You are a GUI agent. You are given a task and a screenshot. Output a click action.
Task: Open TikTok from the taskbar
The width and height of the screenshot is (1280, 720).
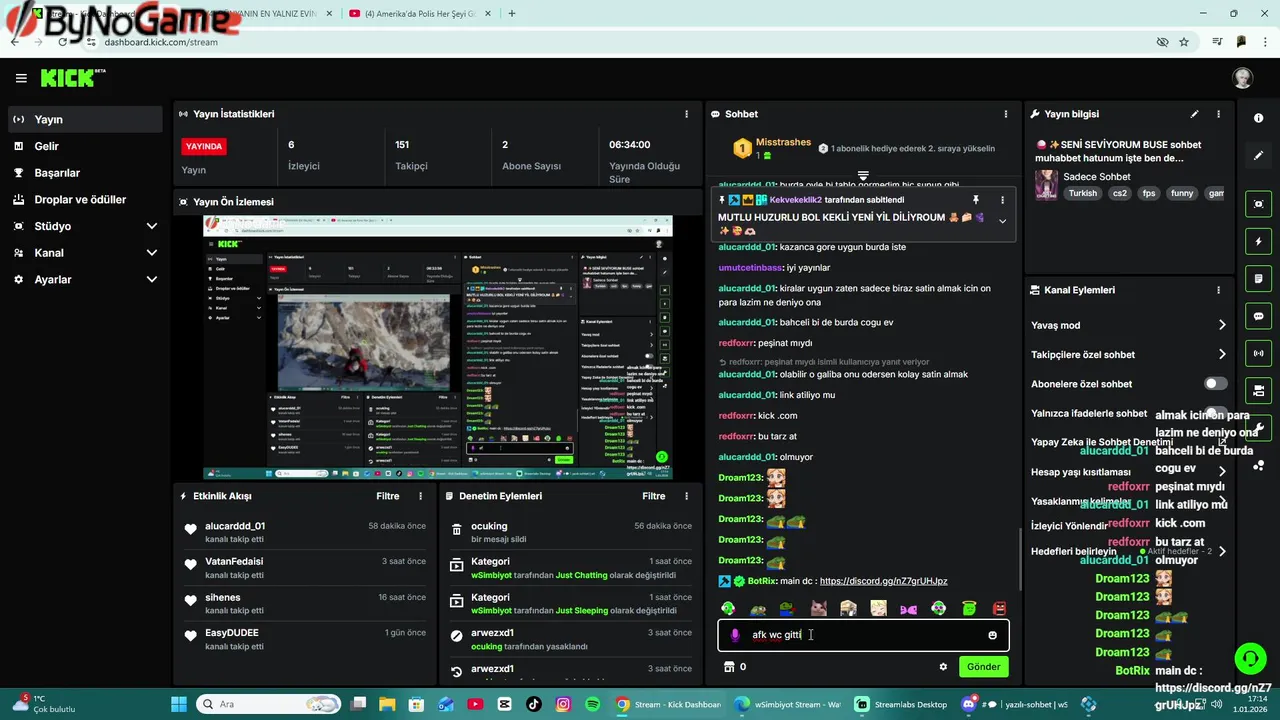(533, 704)
